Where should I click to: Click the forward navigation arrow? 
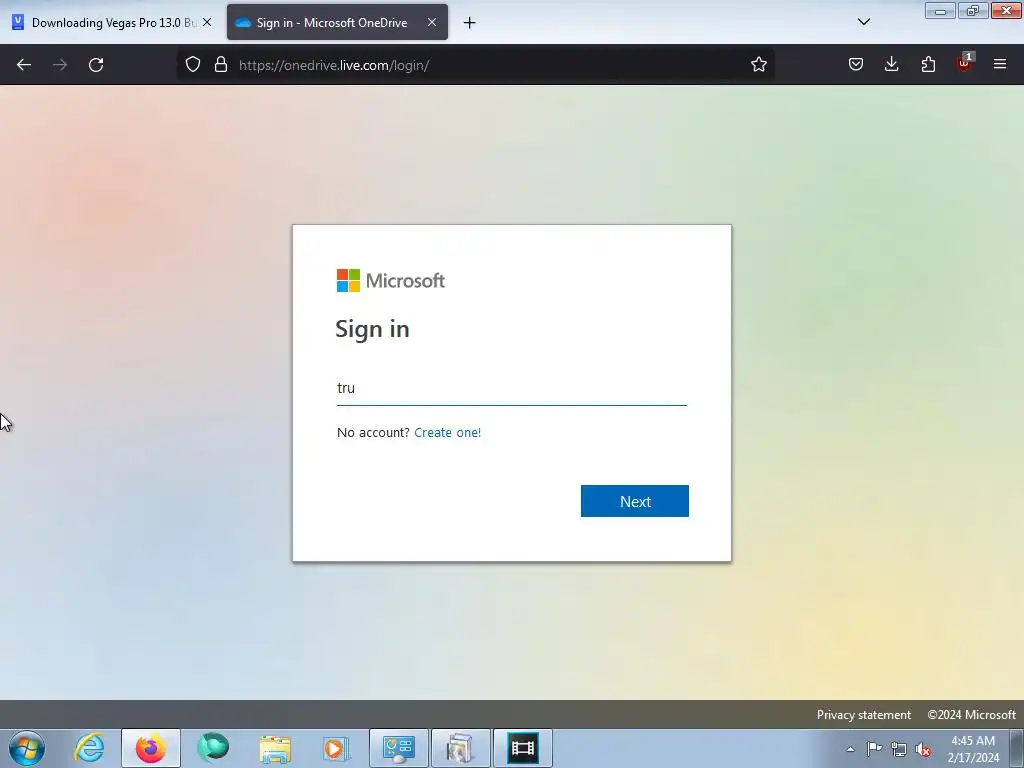tap(60, 65)
